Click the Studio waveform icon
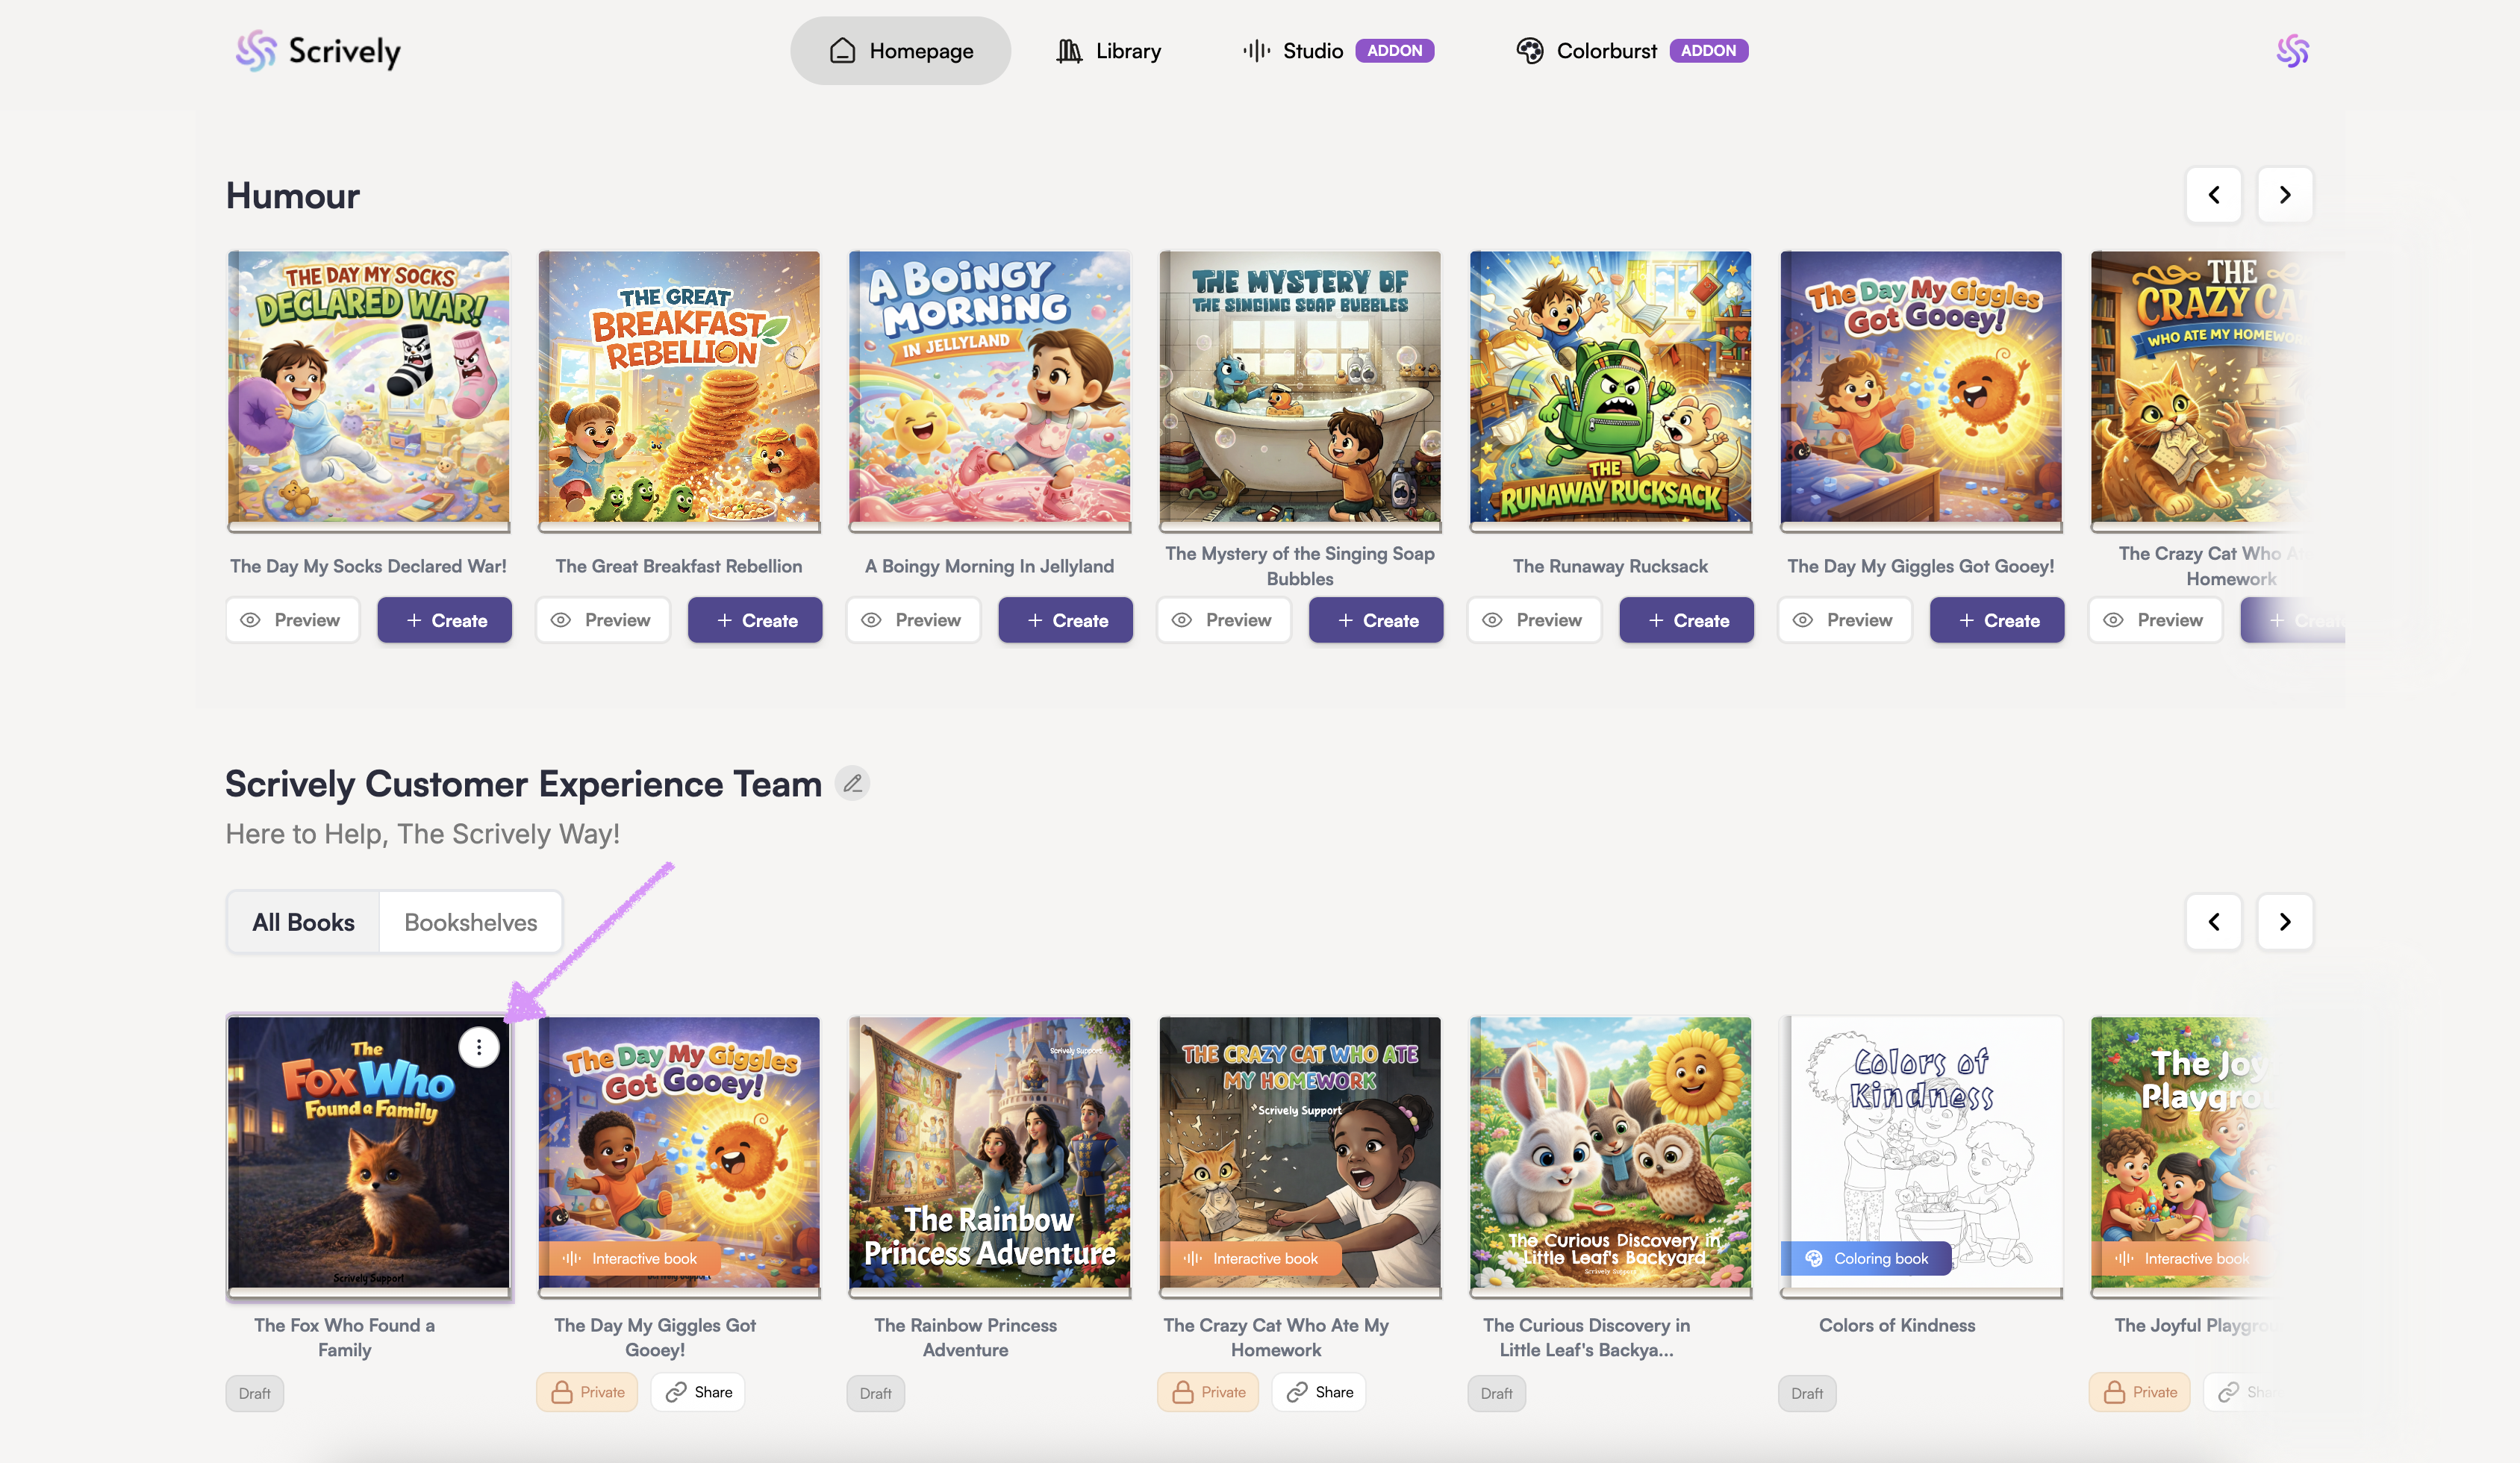Screen dimensions: 2520x1463 pos(1256,50)
